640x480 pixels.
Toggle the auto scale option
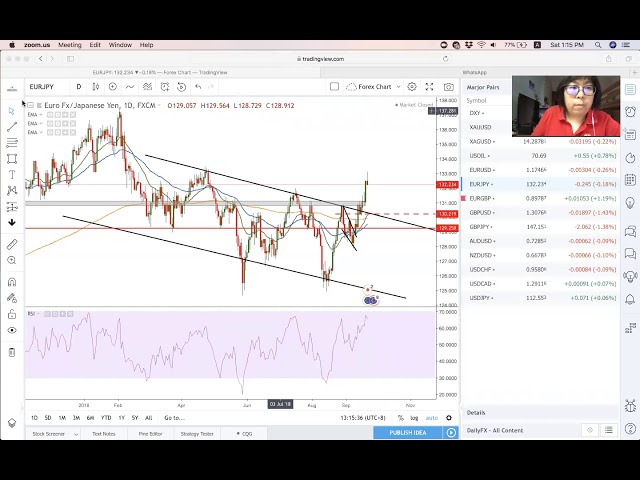pos(432,418)
